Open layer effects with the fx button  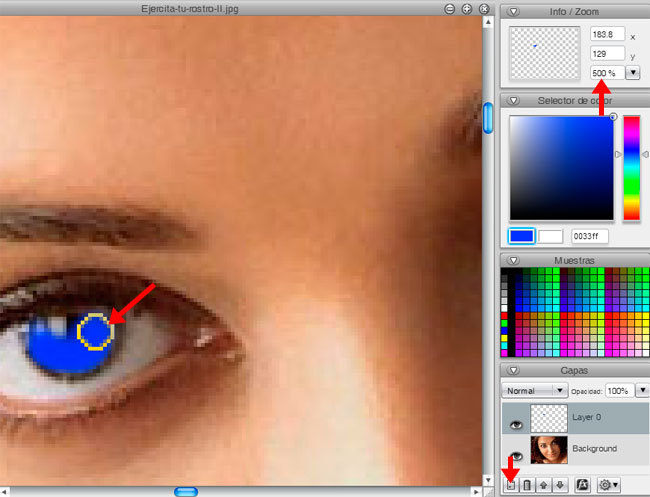[x=582, y=485]
